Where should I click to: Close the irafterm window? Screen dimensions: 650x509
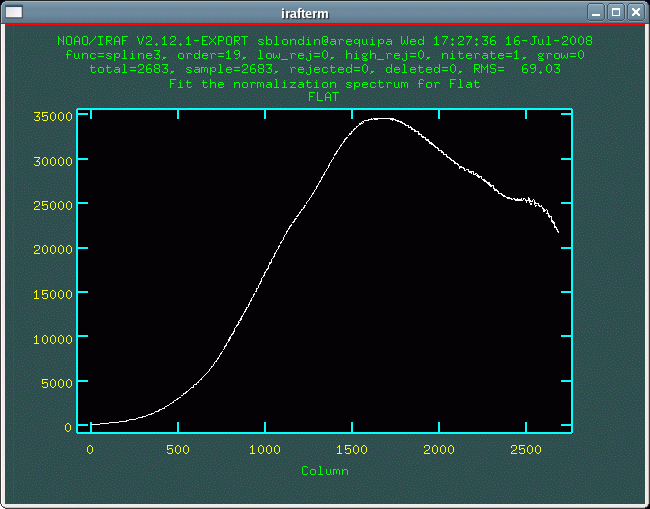636,12
